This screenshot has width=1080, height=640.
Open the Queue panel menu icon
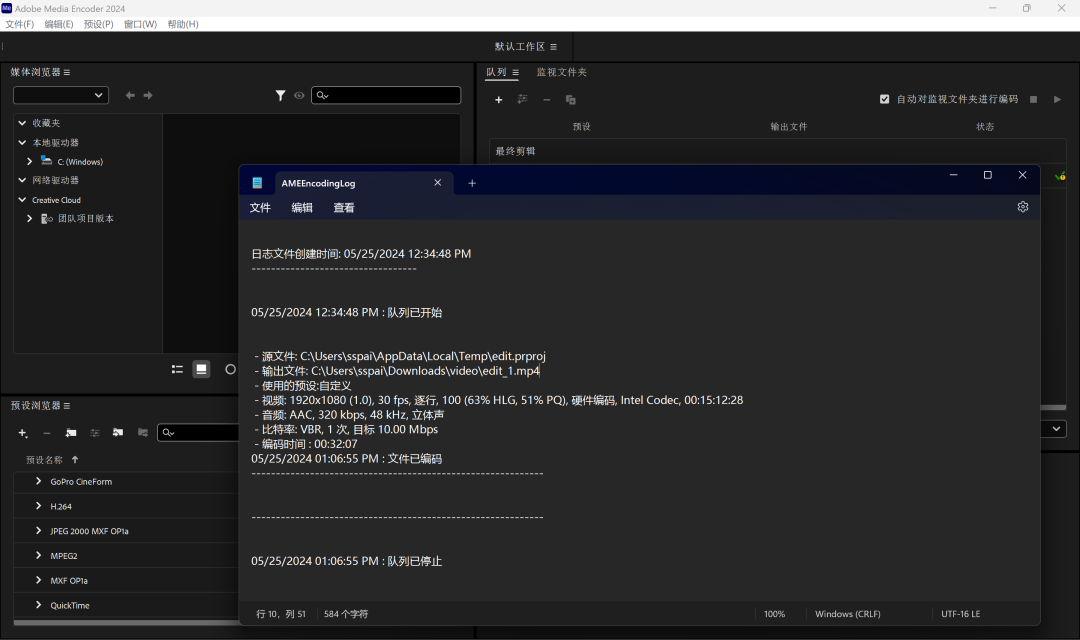(x=515, y=72)
